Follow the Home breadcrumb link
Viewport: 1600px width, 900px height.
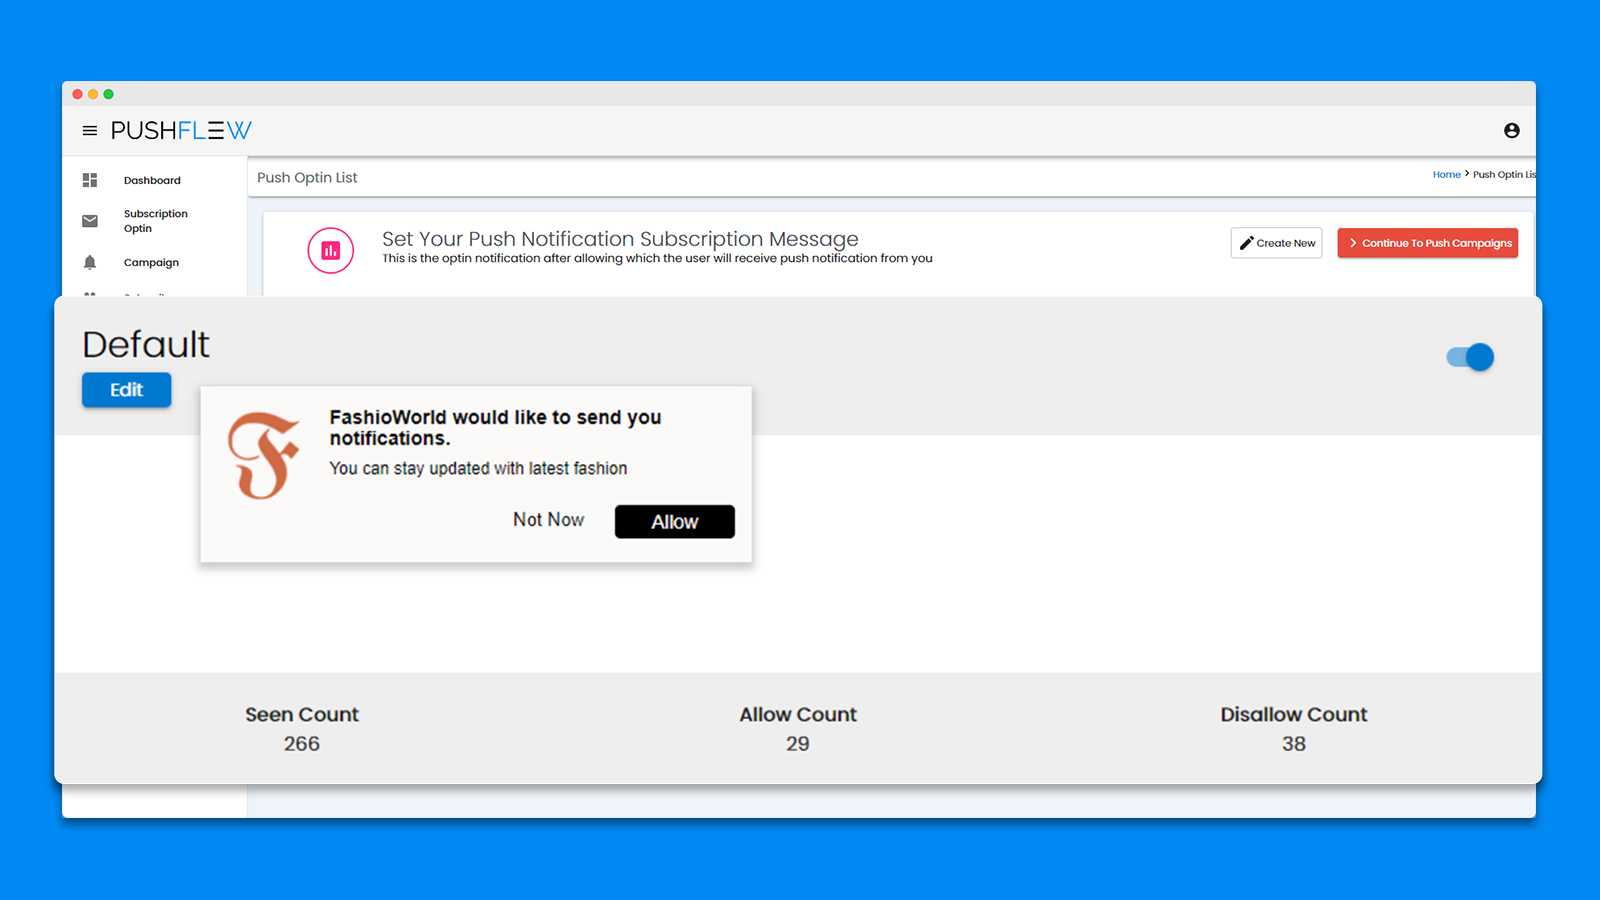1446,175
